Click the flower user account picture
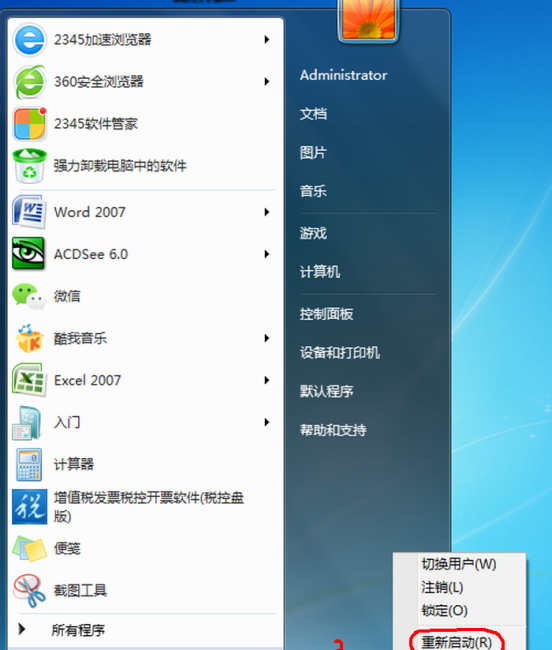The width and height of the screenshot is (552, 650). [368, 19]
